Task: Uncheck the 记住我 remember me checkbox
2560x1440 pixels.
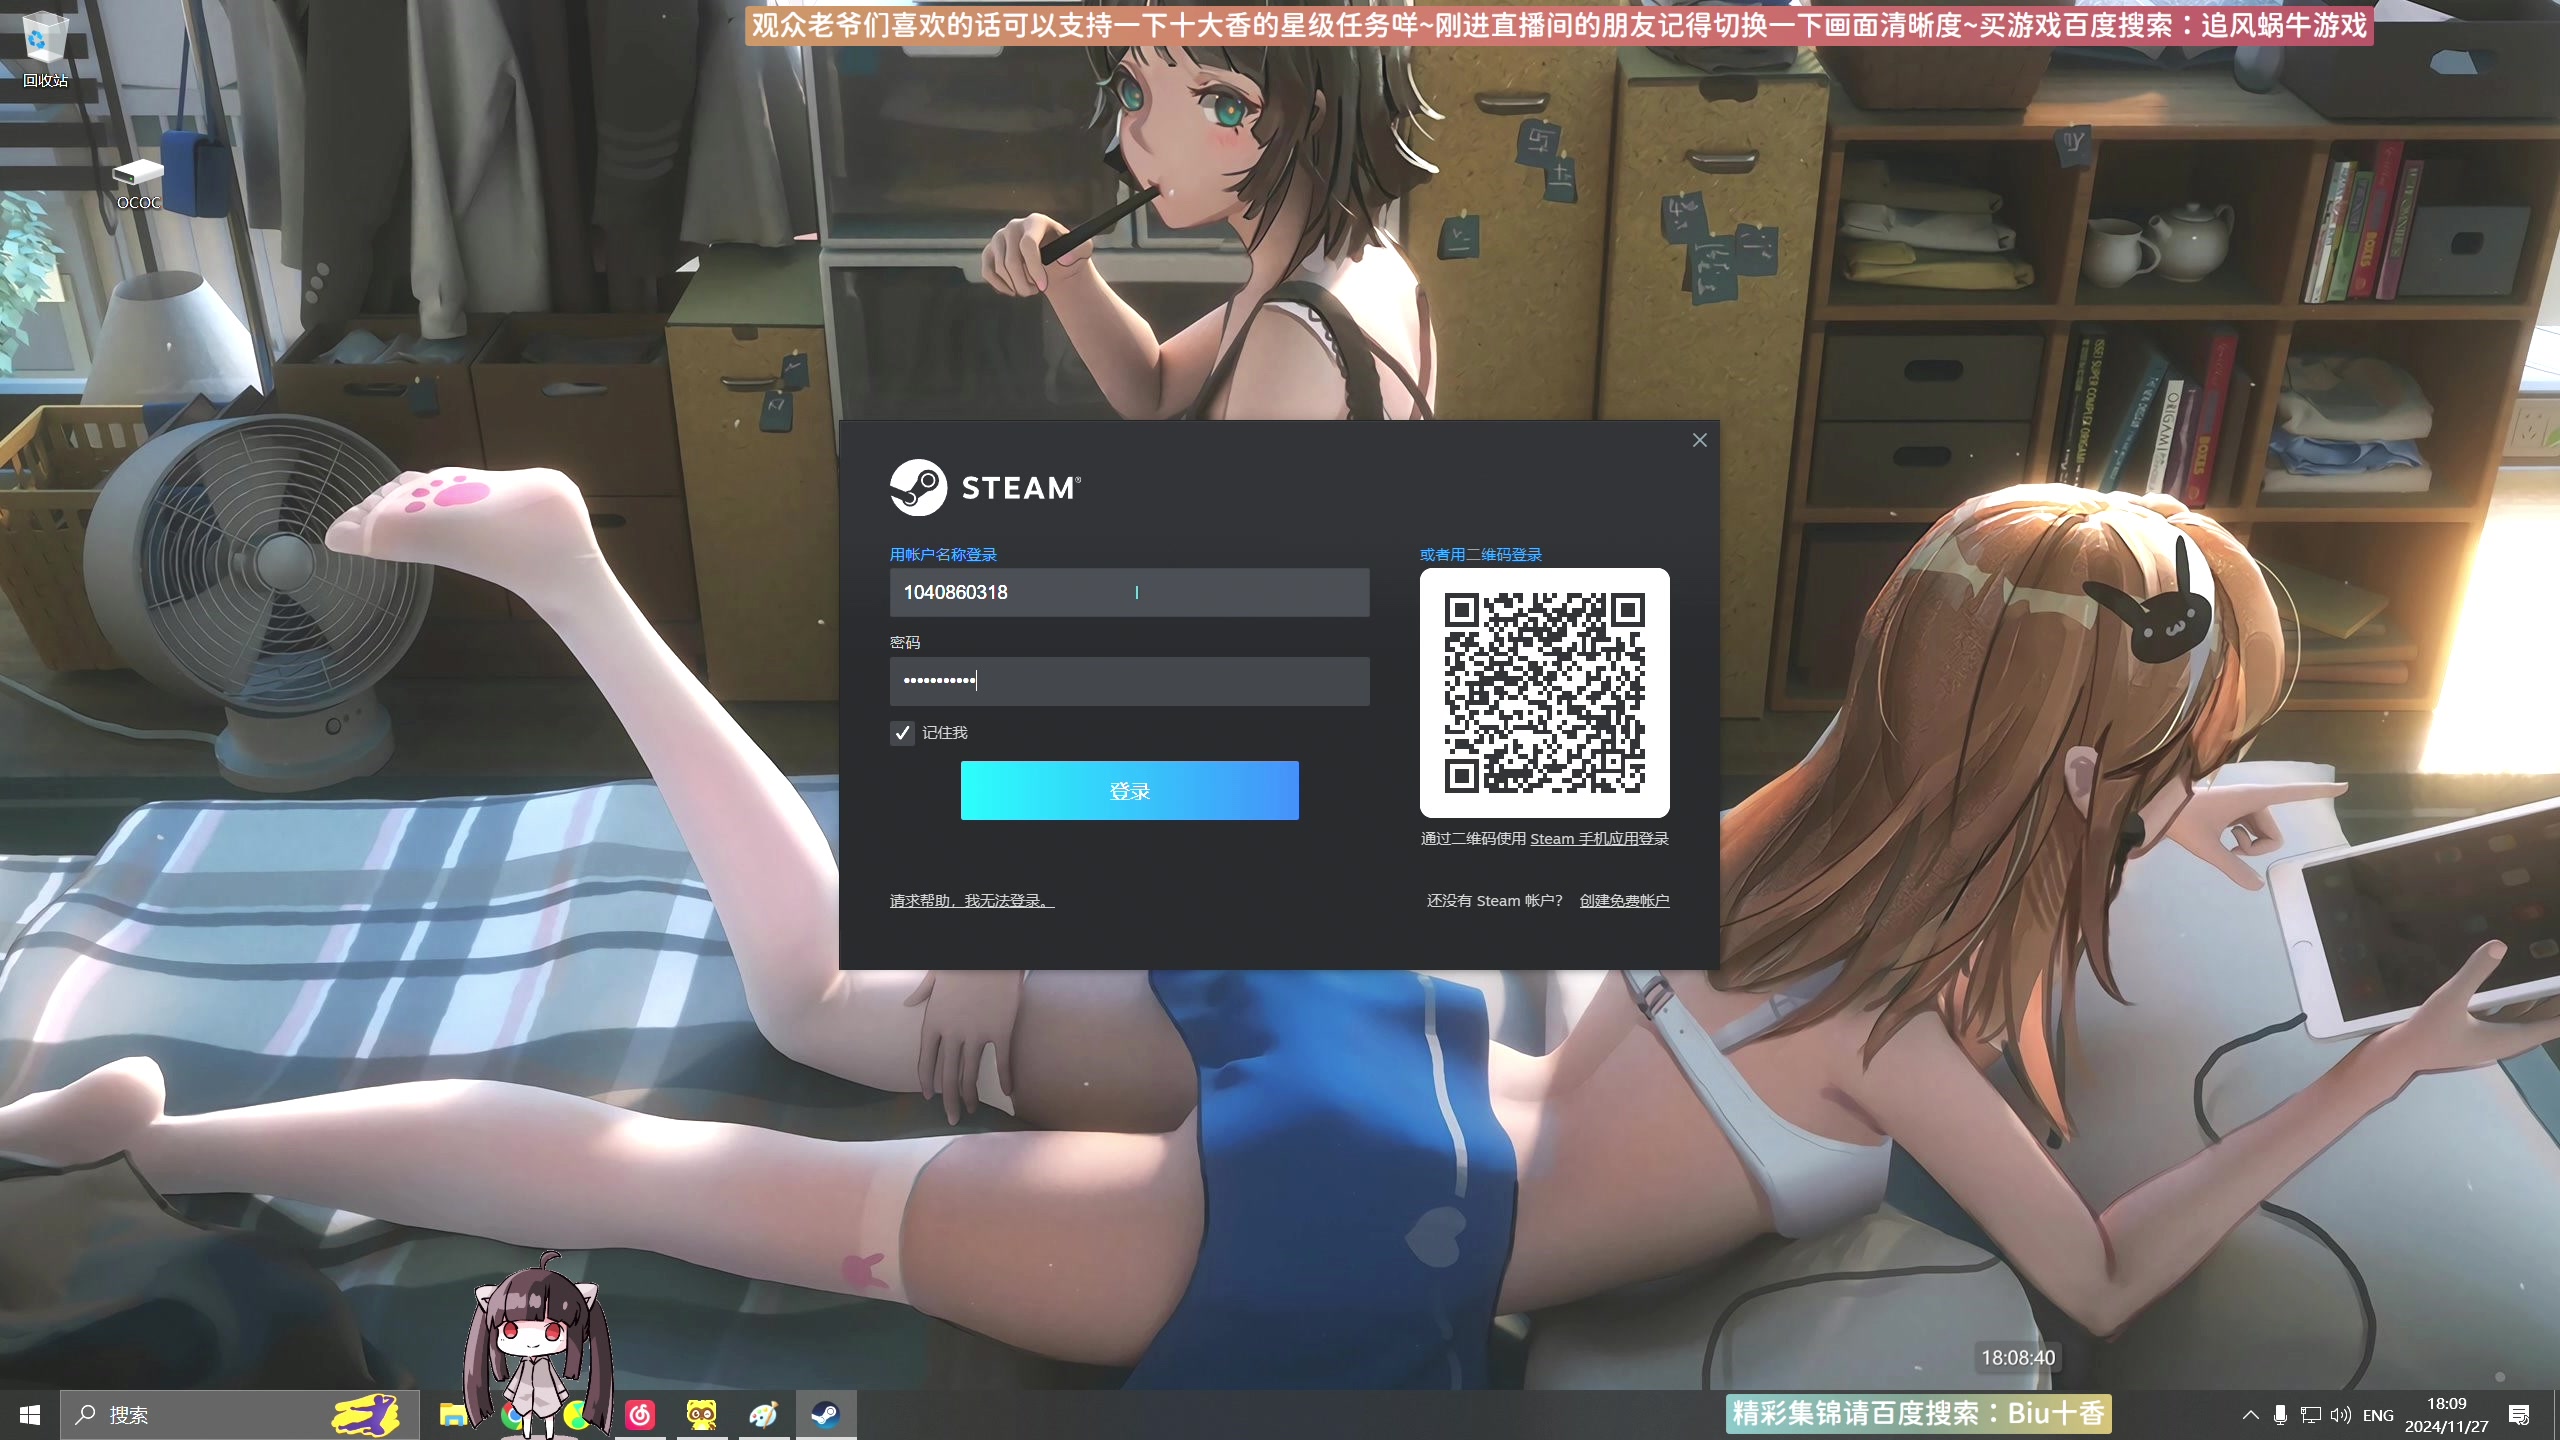Action: 902,733
